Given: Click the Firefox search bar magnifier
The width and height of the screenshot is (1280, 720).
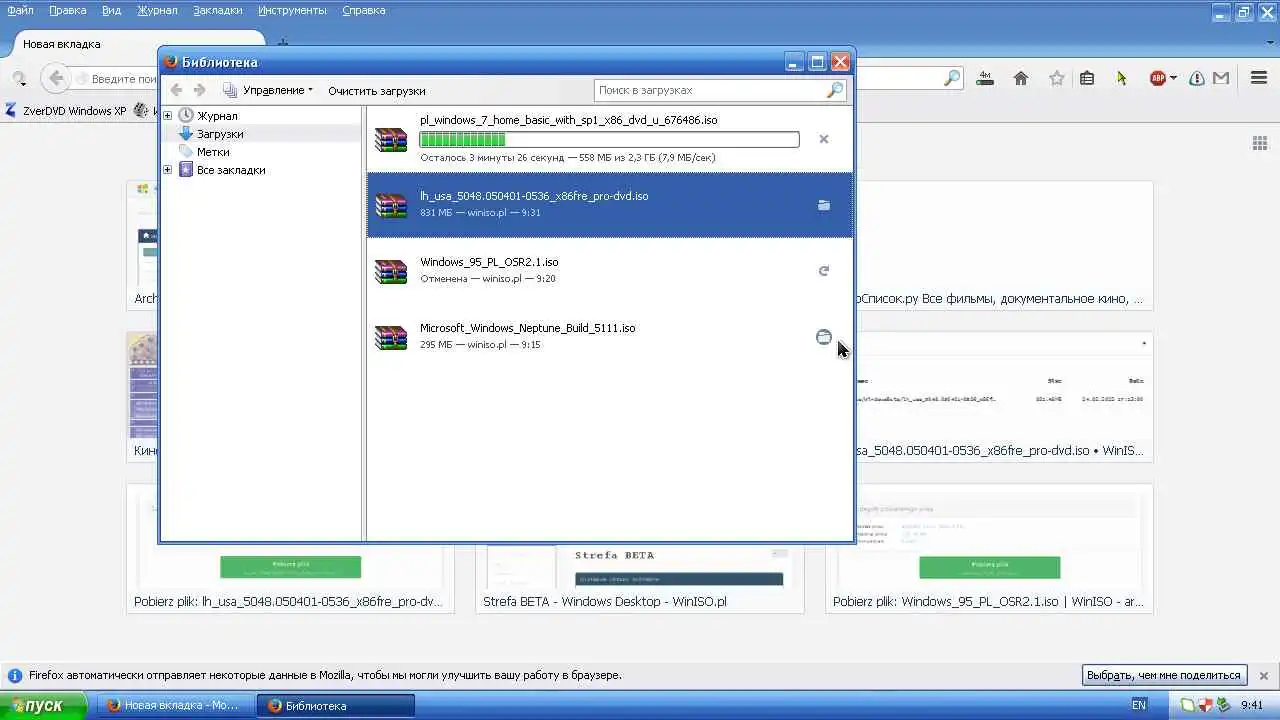Looking at the screenshot, I should pyautogui.click(x=952, y=78).
